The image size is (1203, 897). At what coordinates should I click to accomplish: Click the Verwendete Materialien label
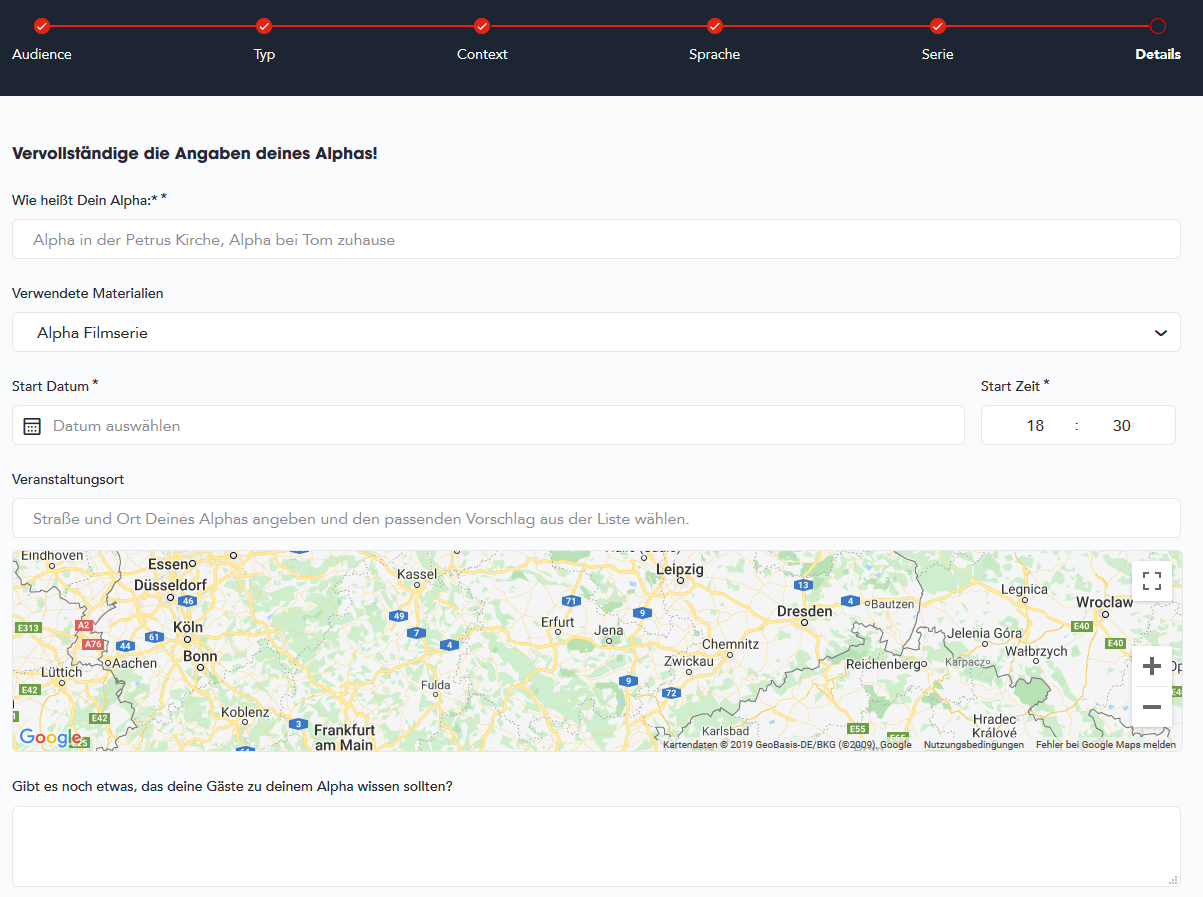(88, 293)
